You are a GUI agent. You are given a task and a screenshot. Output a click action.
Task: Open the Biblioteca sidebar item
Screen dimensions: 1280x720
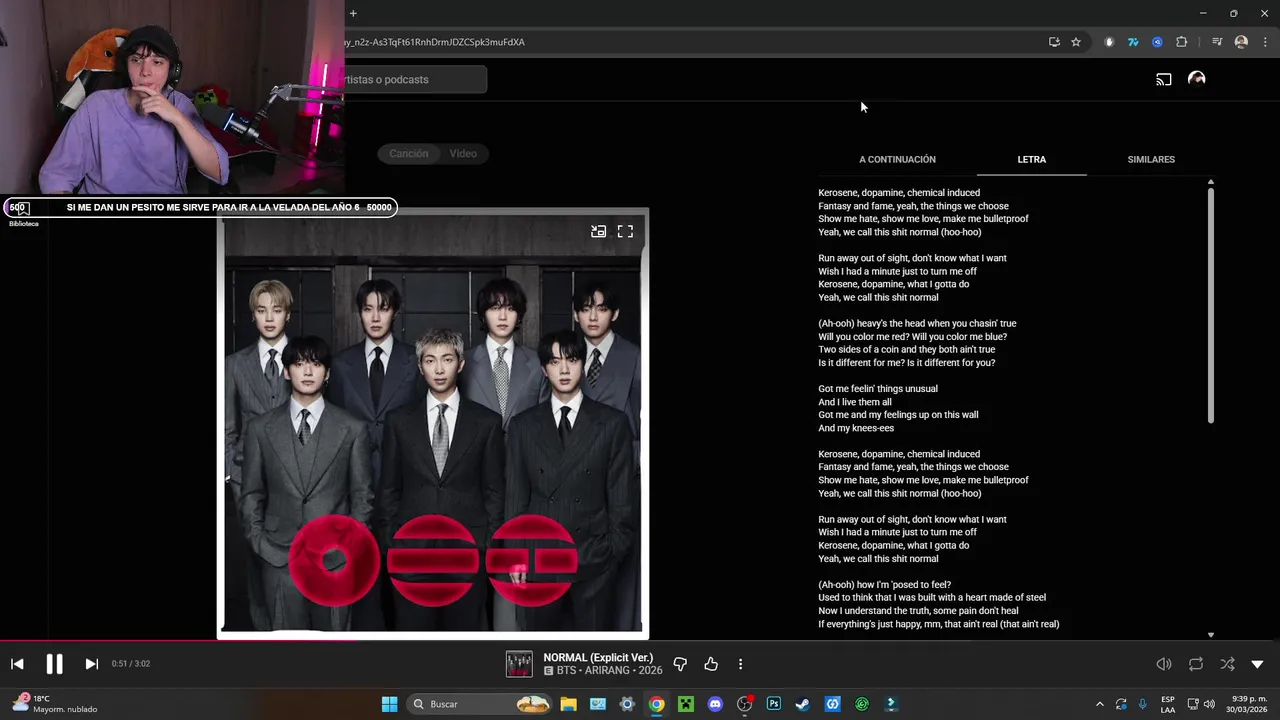(x=23, y=213)
